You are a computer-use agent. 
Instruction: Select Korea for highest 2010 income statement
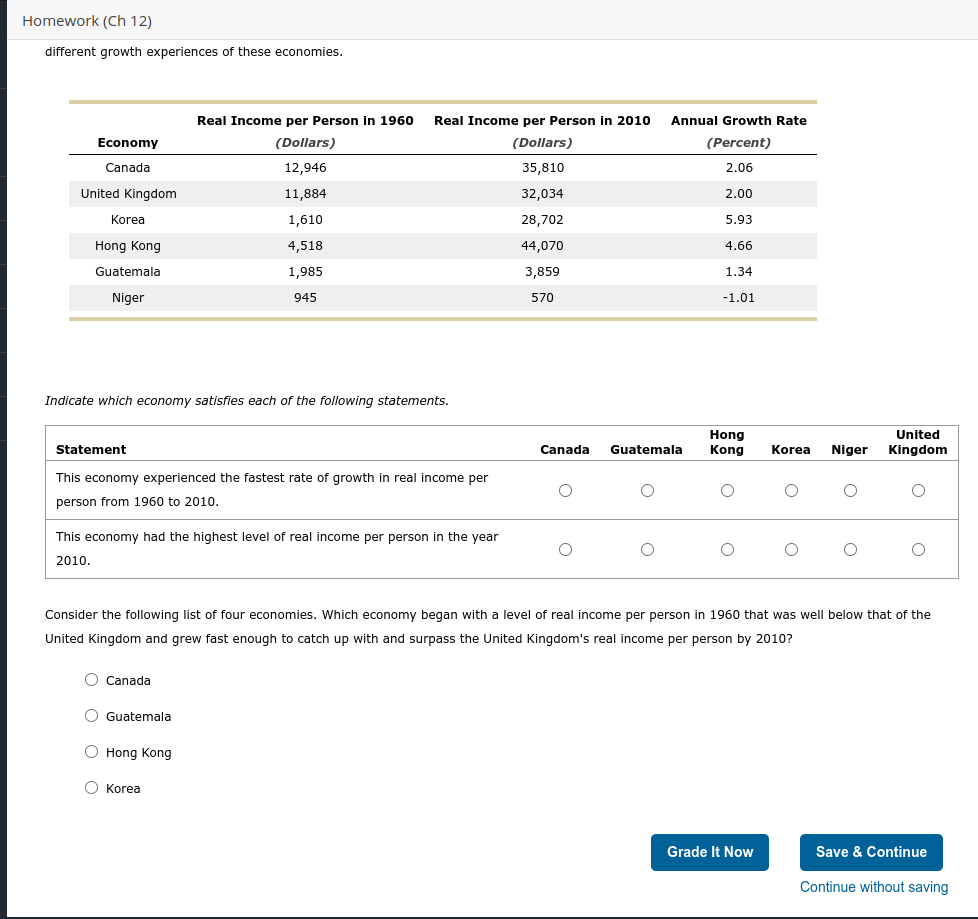coord(791,549)
